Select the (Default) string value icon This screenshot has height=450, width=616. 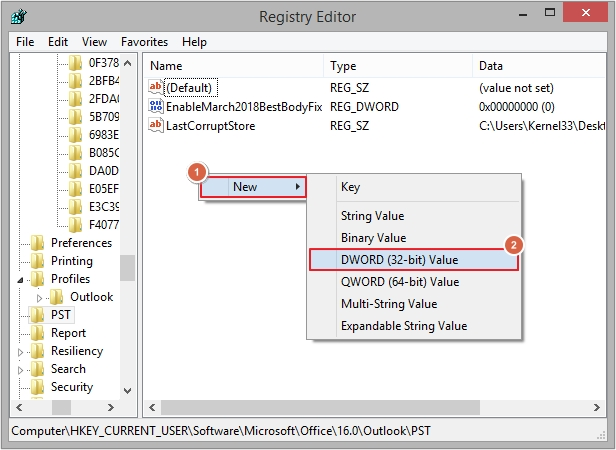coord(156,87)
